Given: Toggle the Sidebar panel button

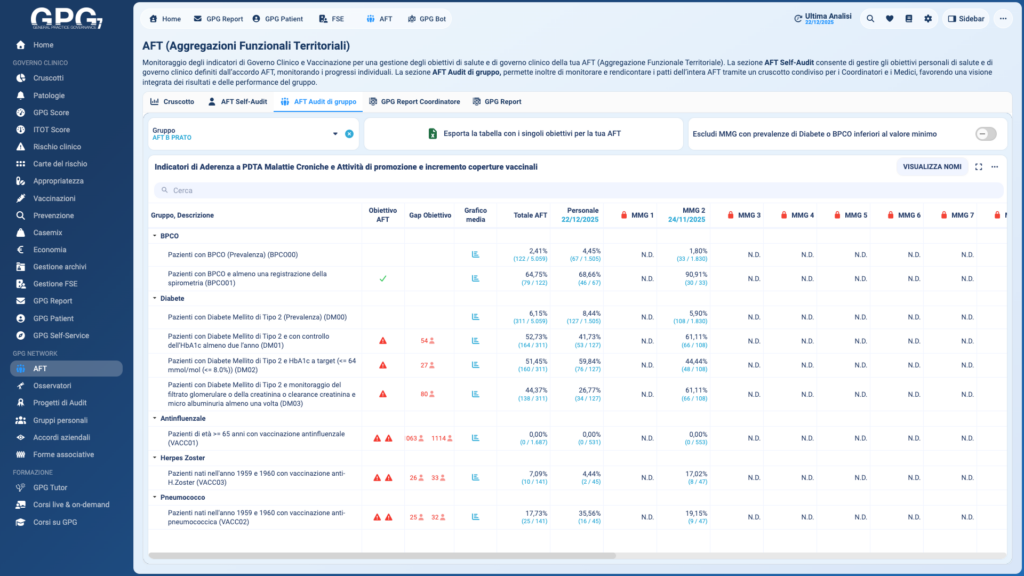Looking at the screenshot, I should point(966,18).
